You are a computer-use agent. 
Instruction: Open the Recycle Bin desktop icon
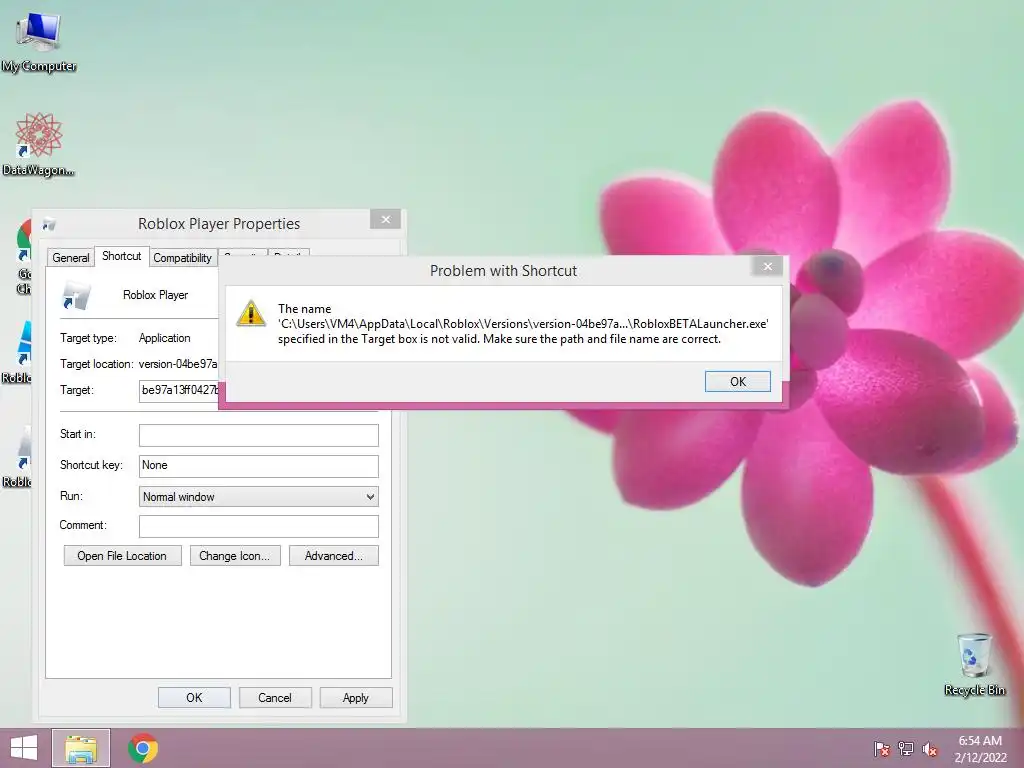pyautogui.click(x=974, y=664)
